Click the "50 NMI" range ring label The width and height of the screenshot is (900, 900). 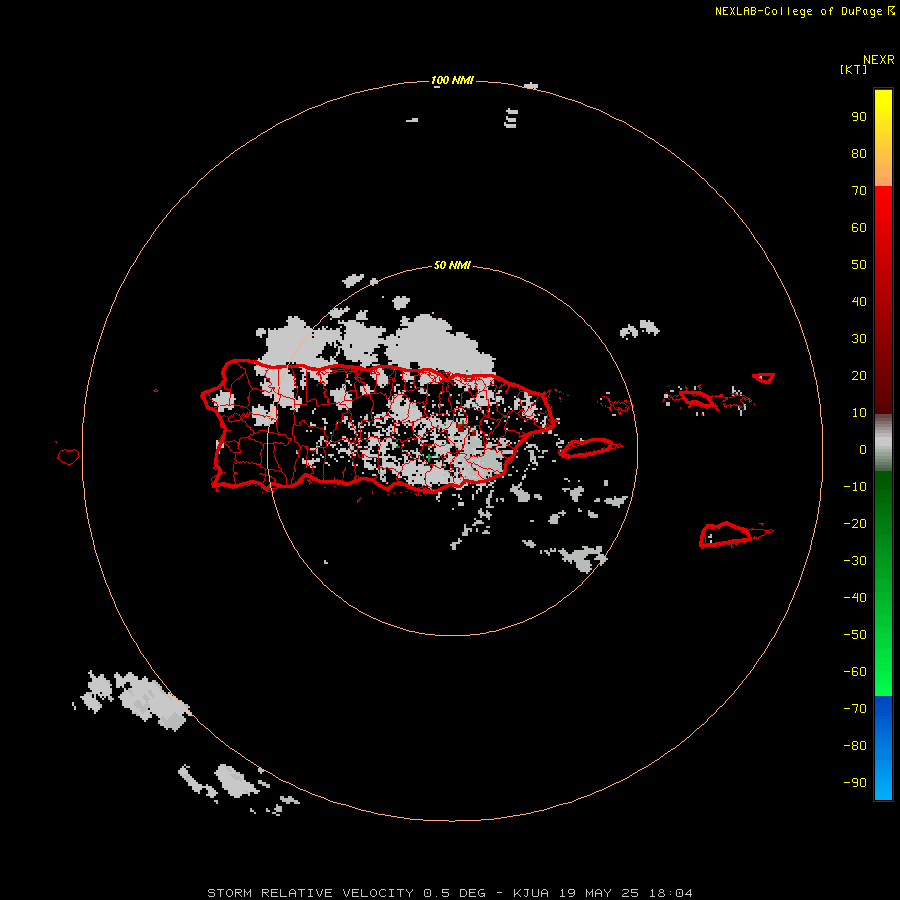[452, 265]
